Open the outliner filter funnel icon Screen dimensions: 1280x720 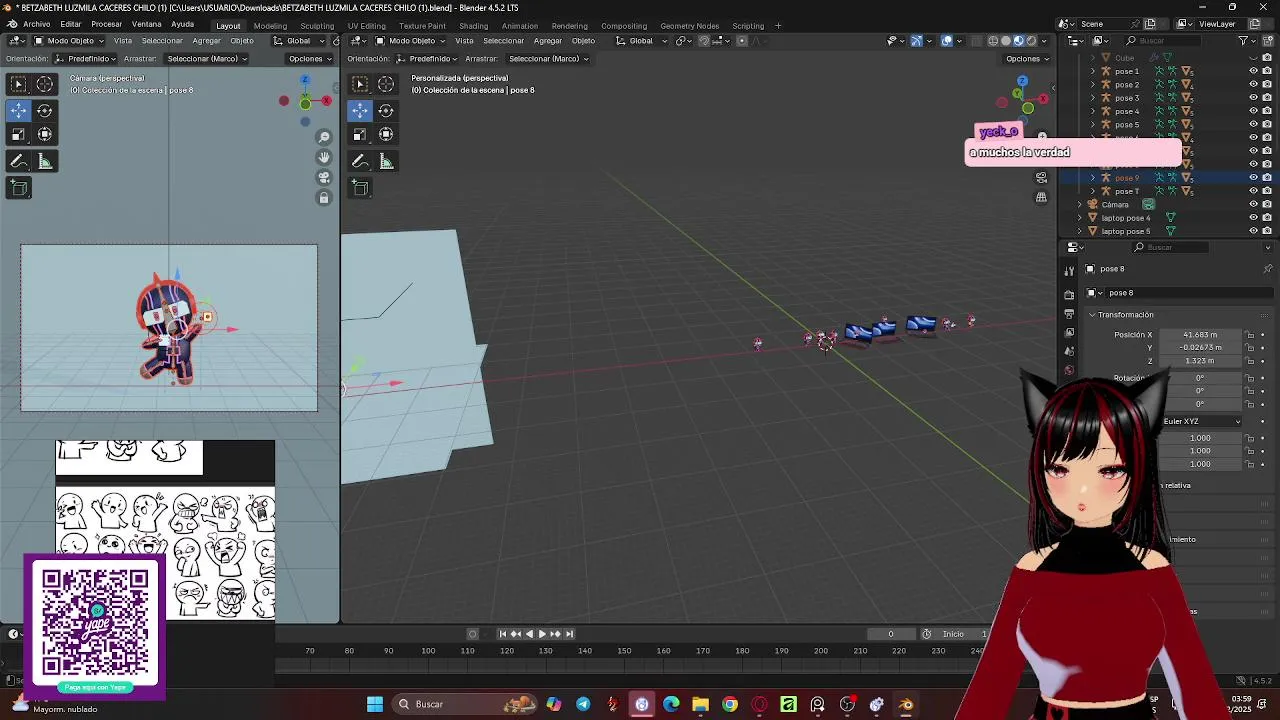(x=1244, y=41)
